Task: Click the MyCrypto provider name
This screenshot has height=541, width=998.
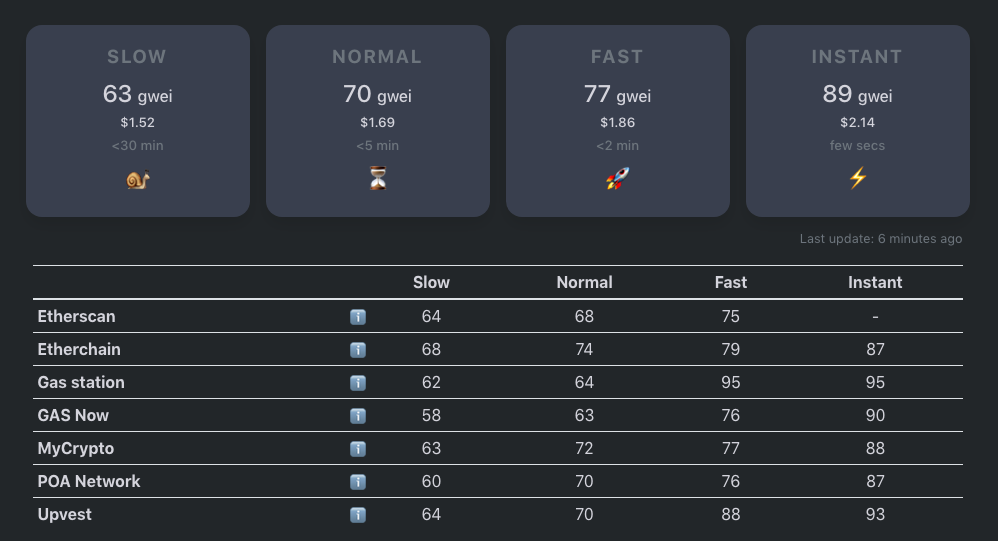Action: click(76, 449)
